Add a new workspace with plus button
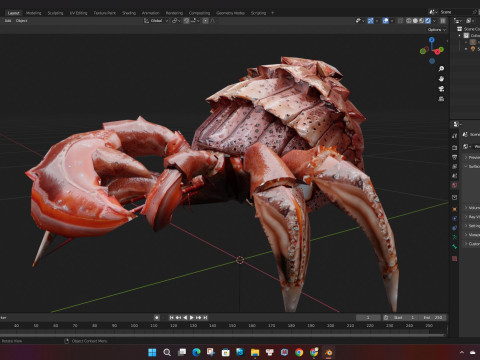480x360 pixels. point(272,13)
